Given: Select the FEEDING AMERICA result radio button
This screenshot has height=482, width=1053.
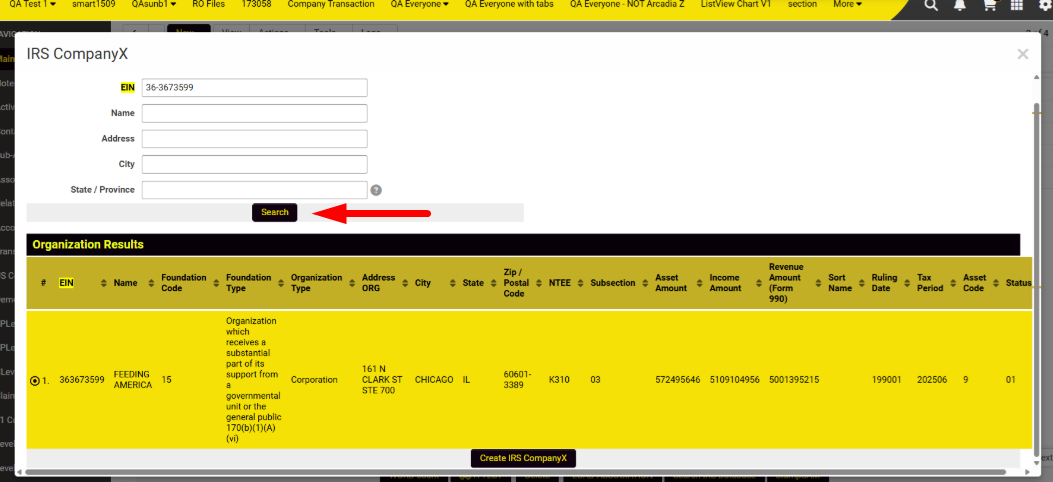Looking at the screenshot, I should pyautogui.click(x=35, y=381).
